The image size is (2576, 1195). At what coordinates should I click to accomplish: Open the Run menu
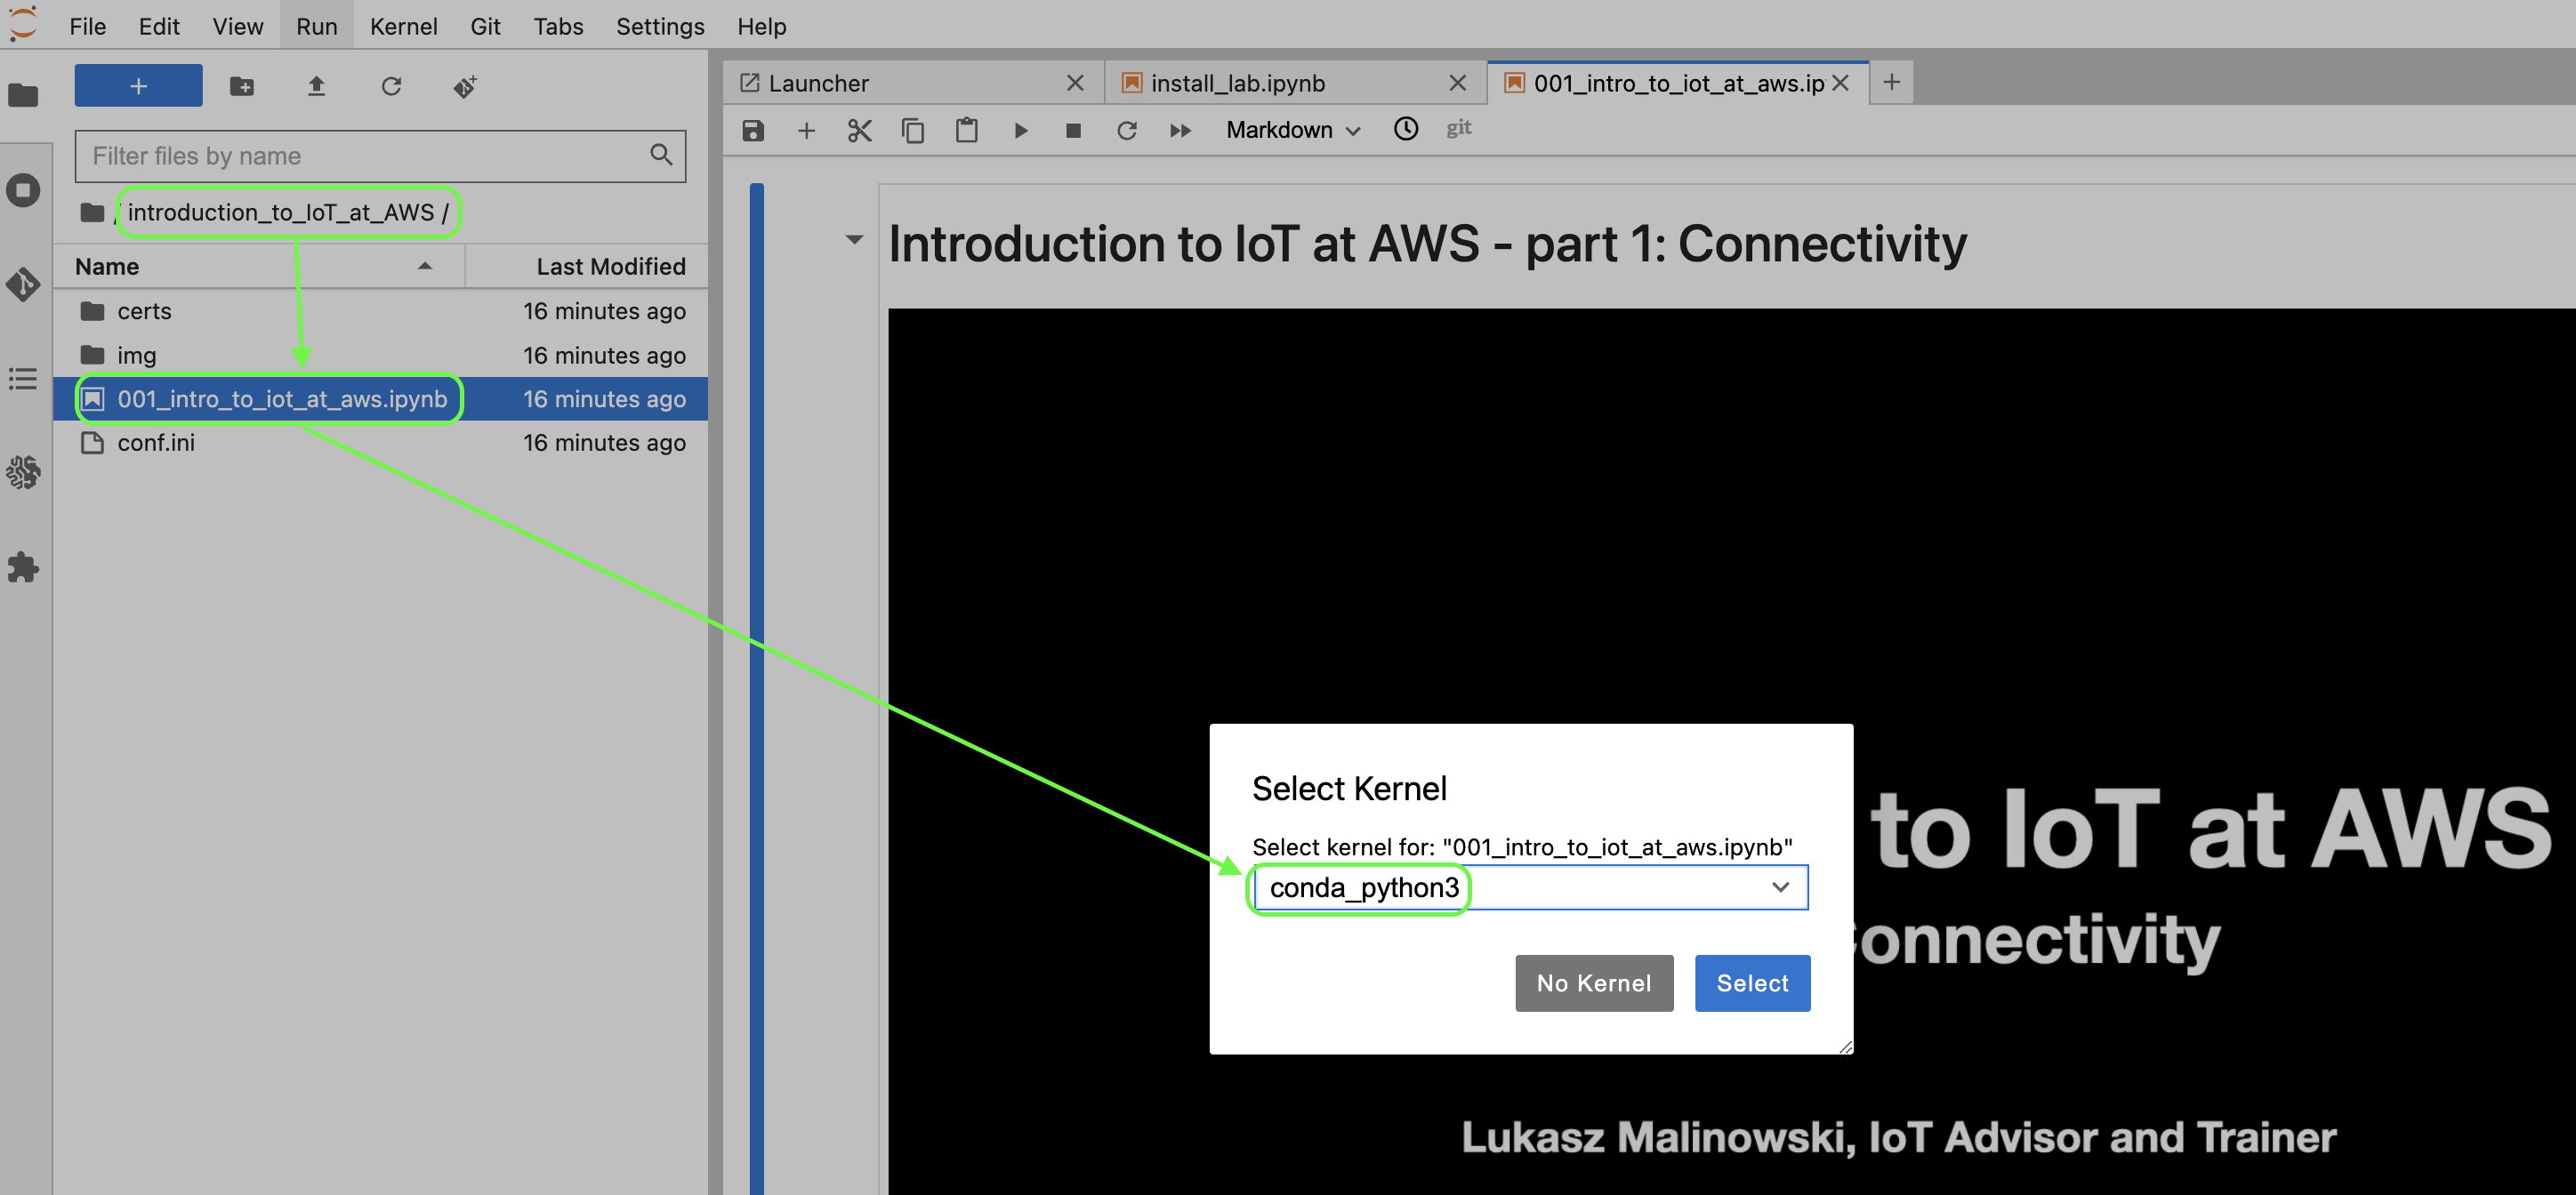point(316,26)
